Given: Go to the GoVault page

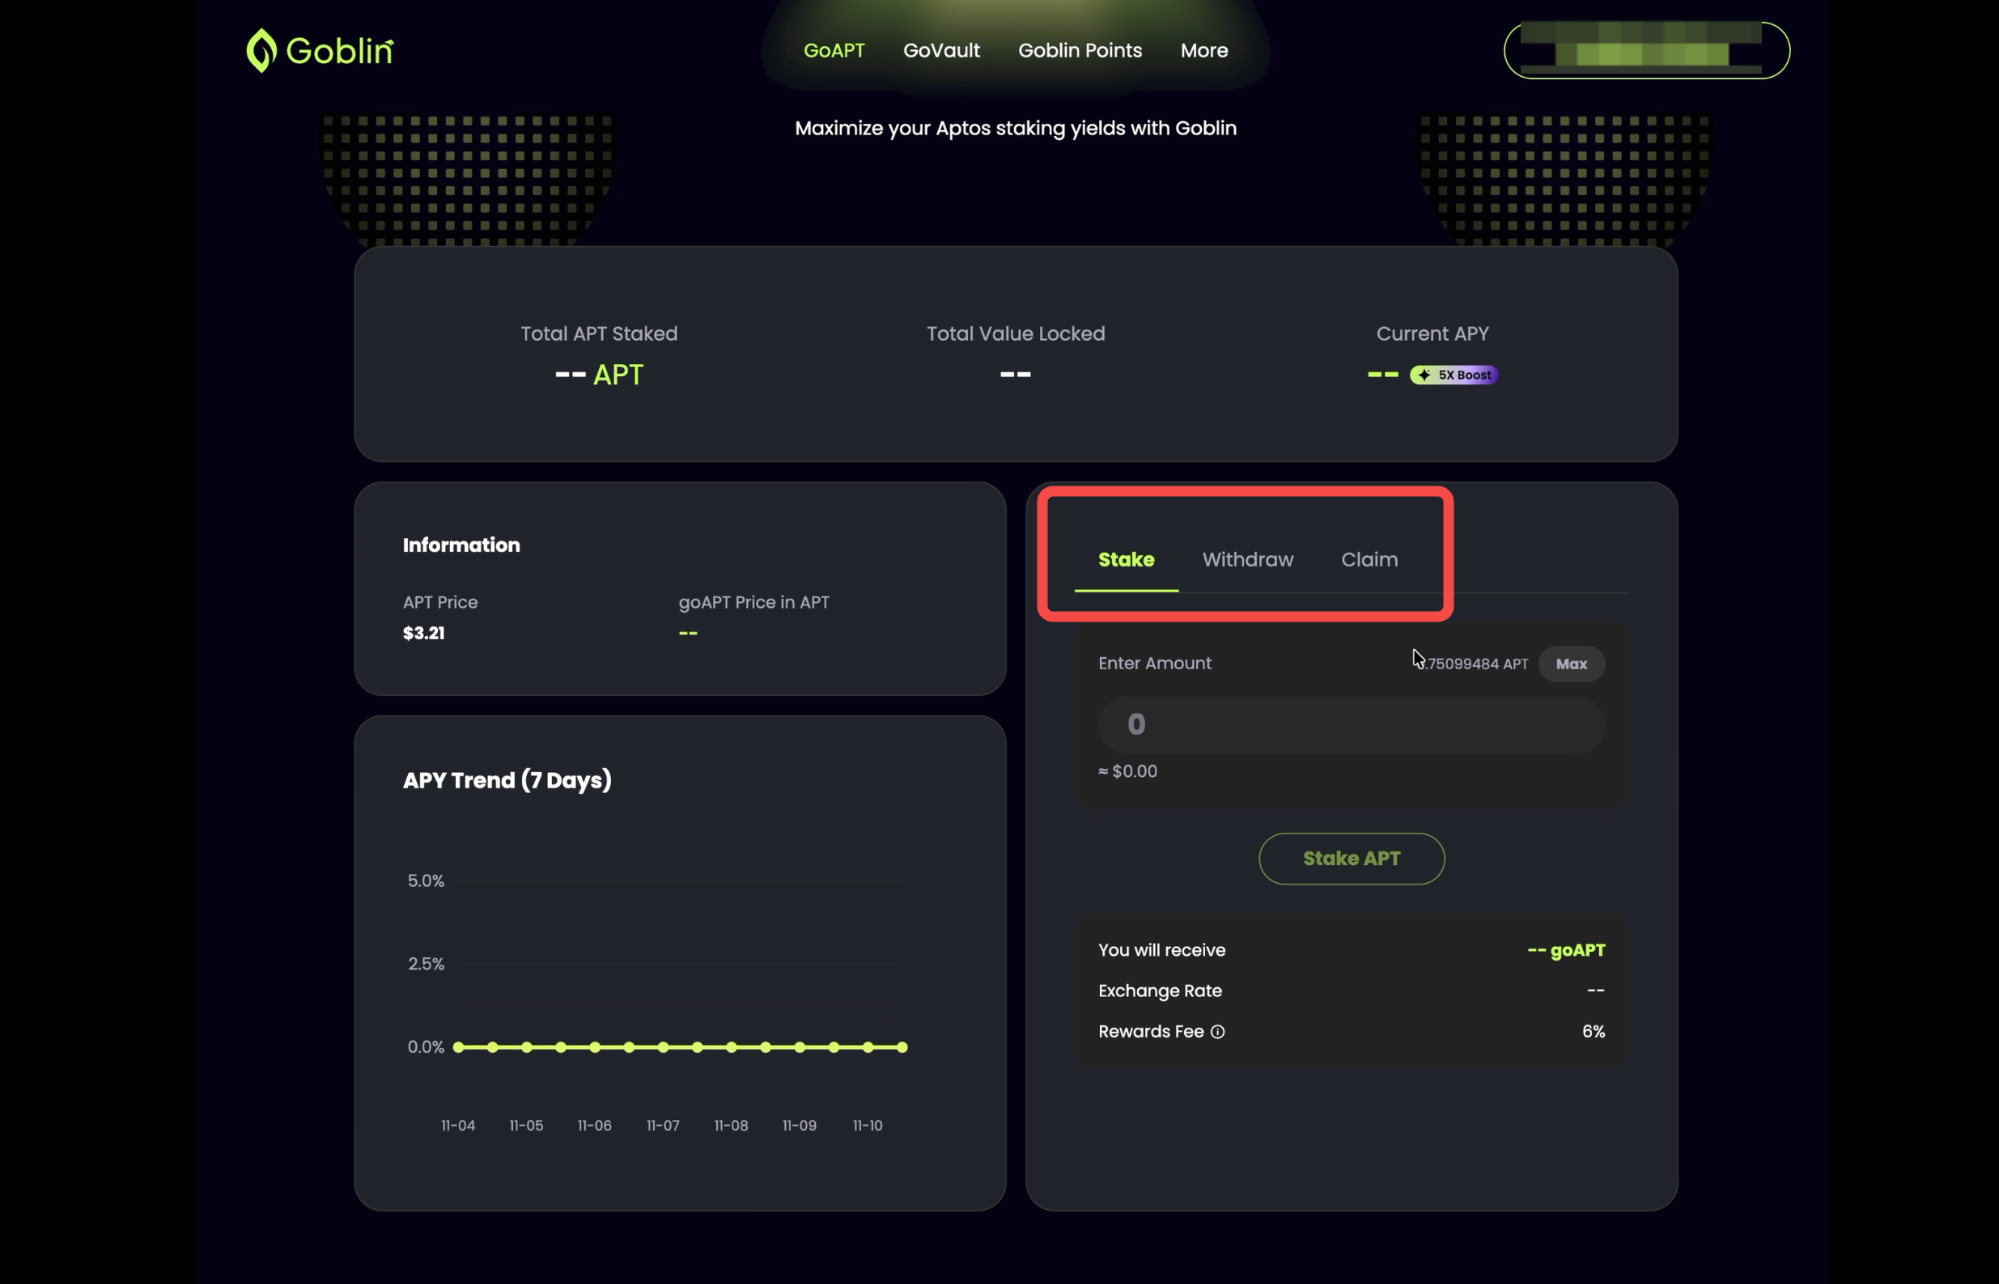Looking at the screenshot, I should pos(941,50).
